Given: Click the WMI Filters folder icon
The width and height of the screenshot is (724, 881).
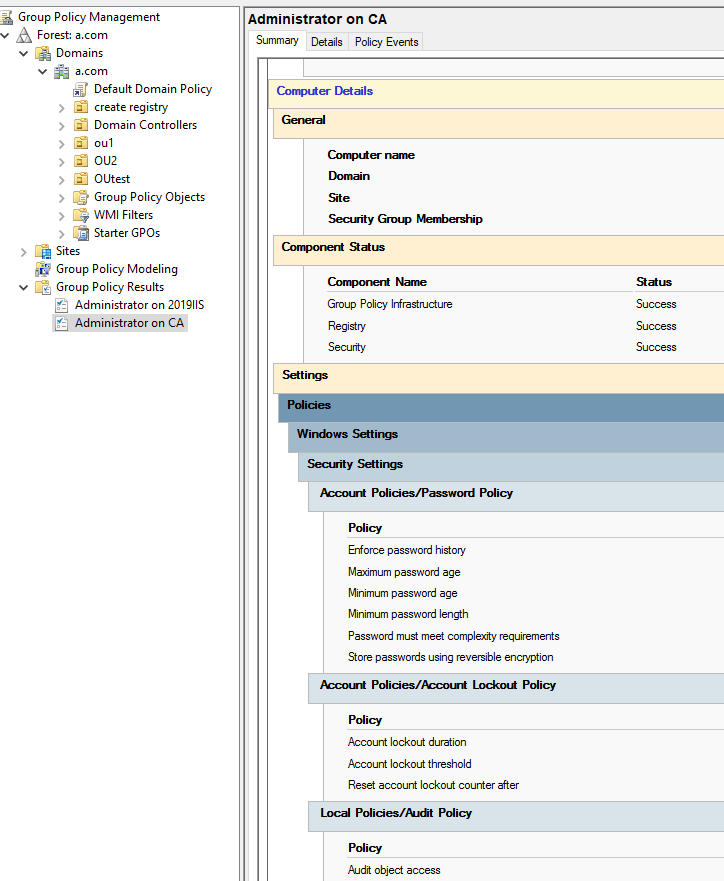Looking at the screenshot, I should tap(81, 215).
